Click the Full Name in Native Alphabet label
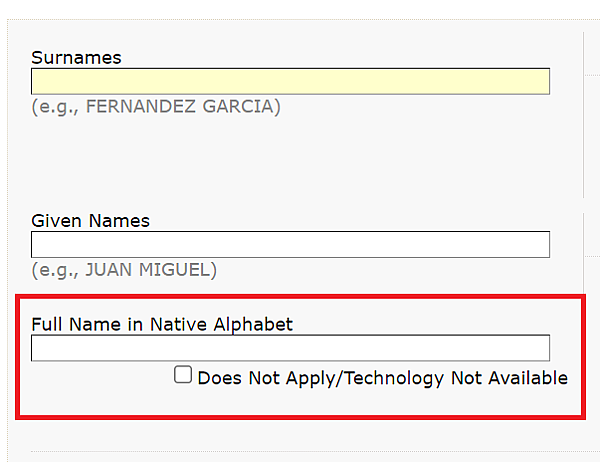Viewport: 600px width, 462px height. click(x=162, y=325)
